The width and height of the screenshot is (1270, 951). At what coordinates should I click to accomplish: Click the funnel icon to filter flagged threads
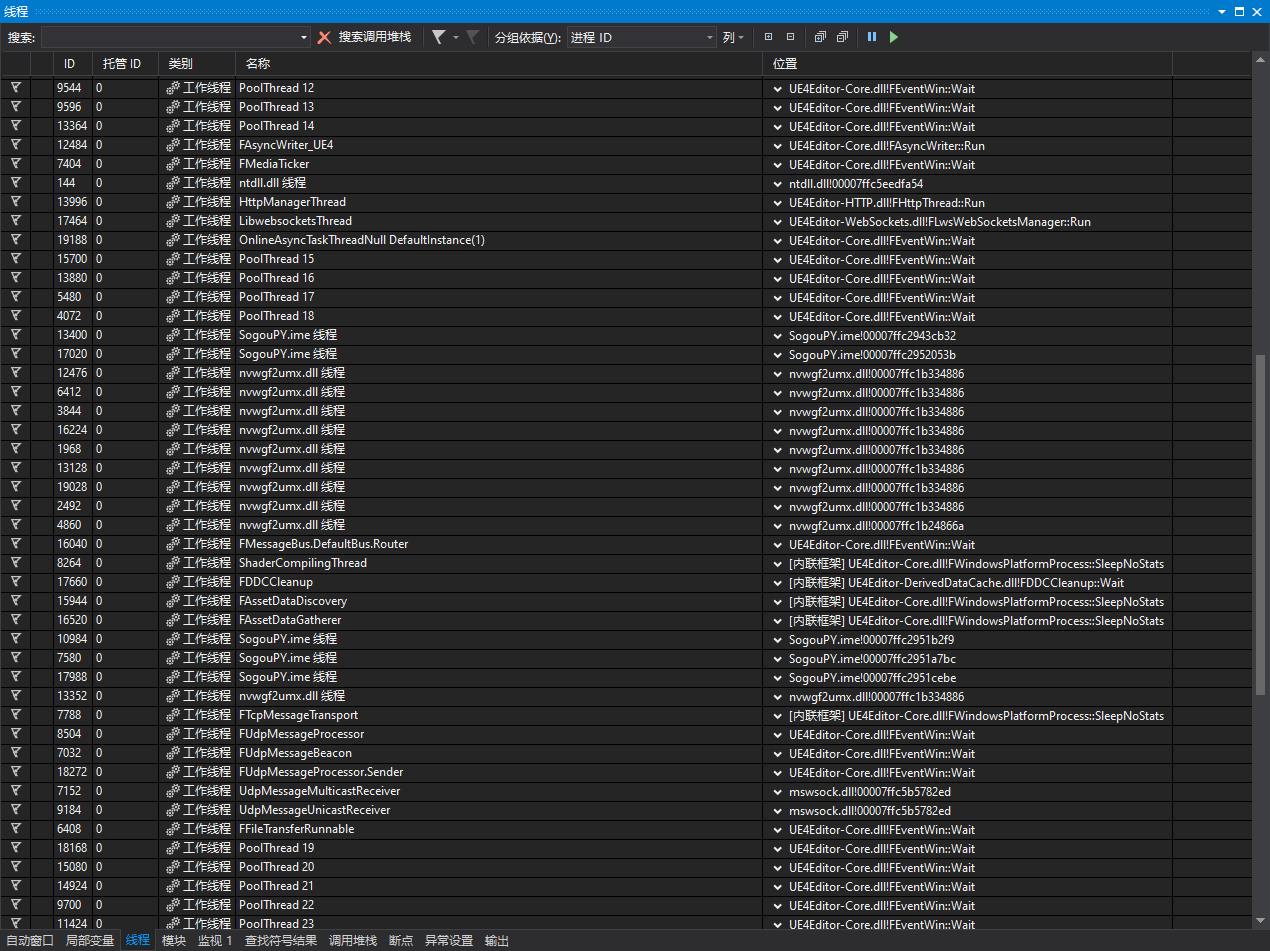(437, 37)
